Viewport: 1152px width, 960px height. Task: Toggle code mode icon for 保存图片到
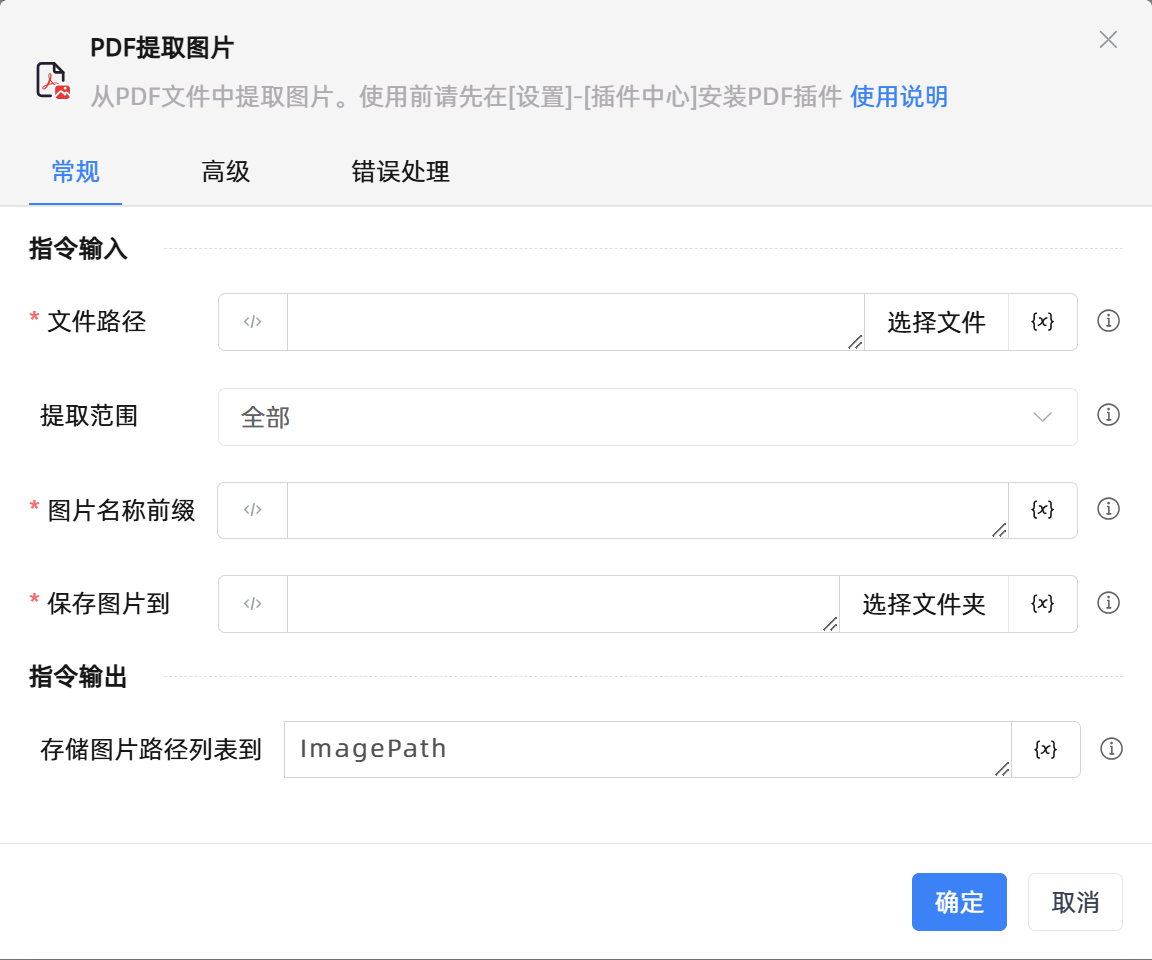(253, 604)
